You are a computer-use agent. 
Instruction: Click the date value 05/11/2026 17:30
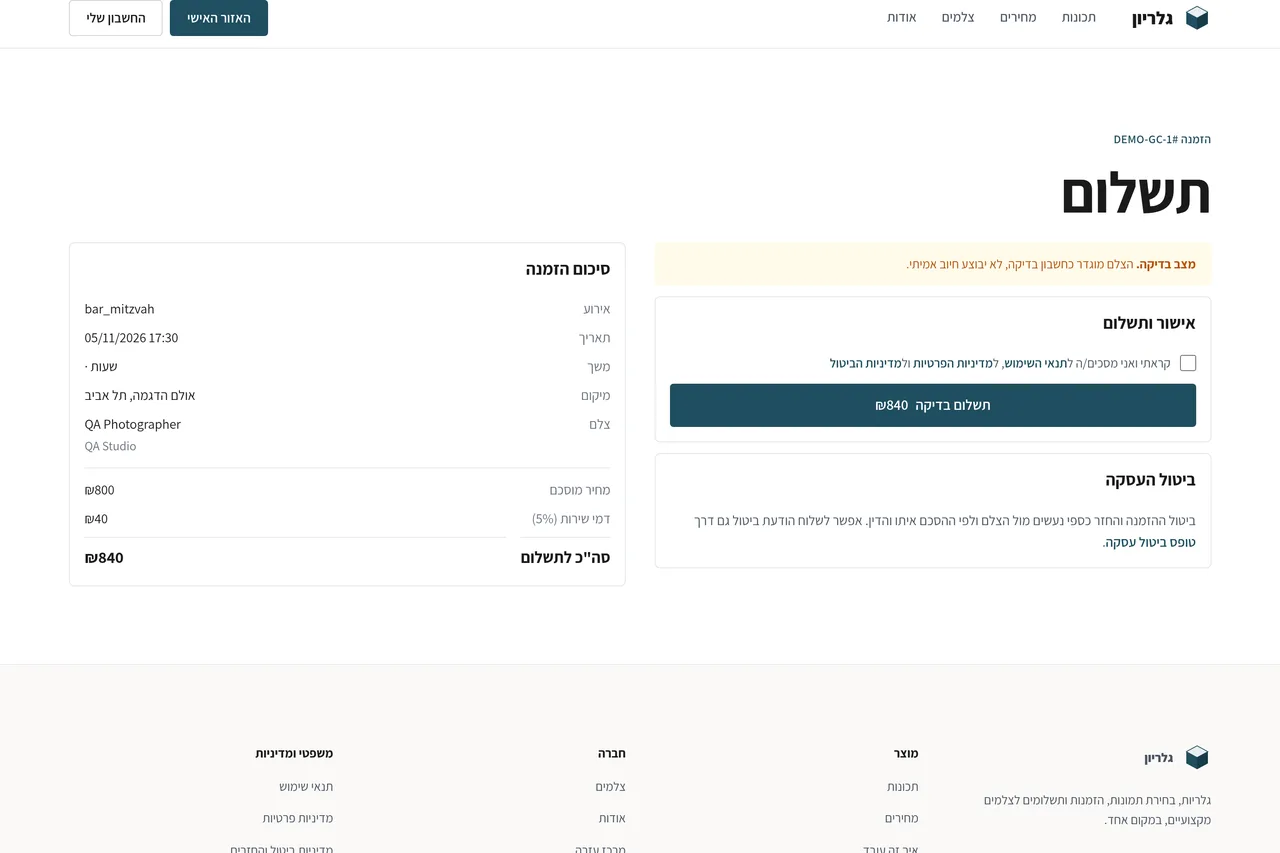click(x=132, y=338)
